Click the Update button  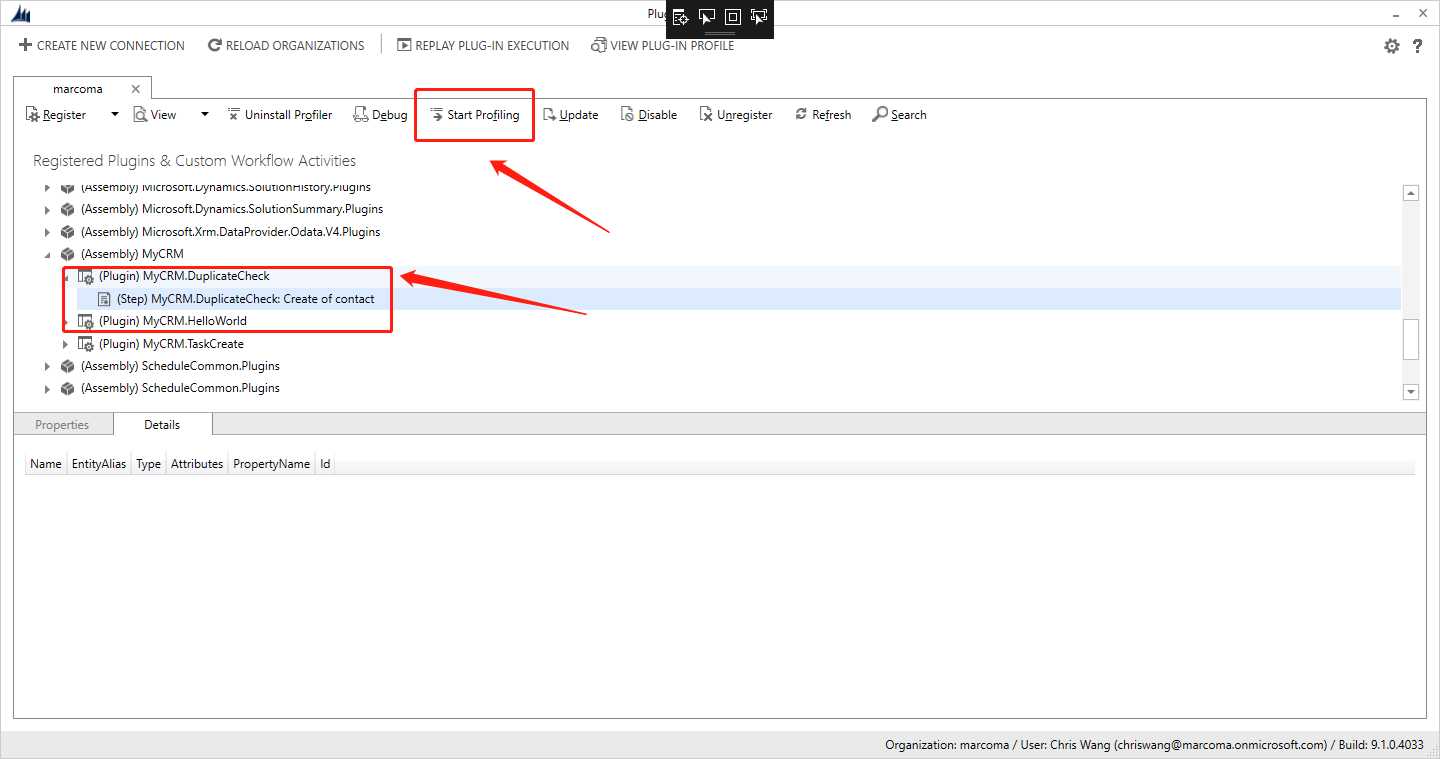coord(570,115)
